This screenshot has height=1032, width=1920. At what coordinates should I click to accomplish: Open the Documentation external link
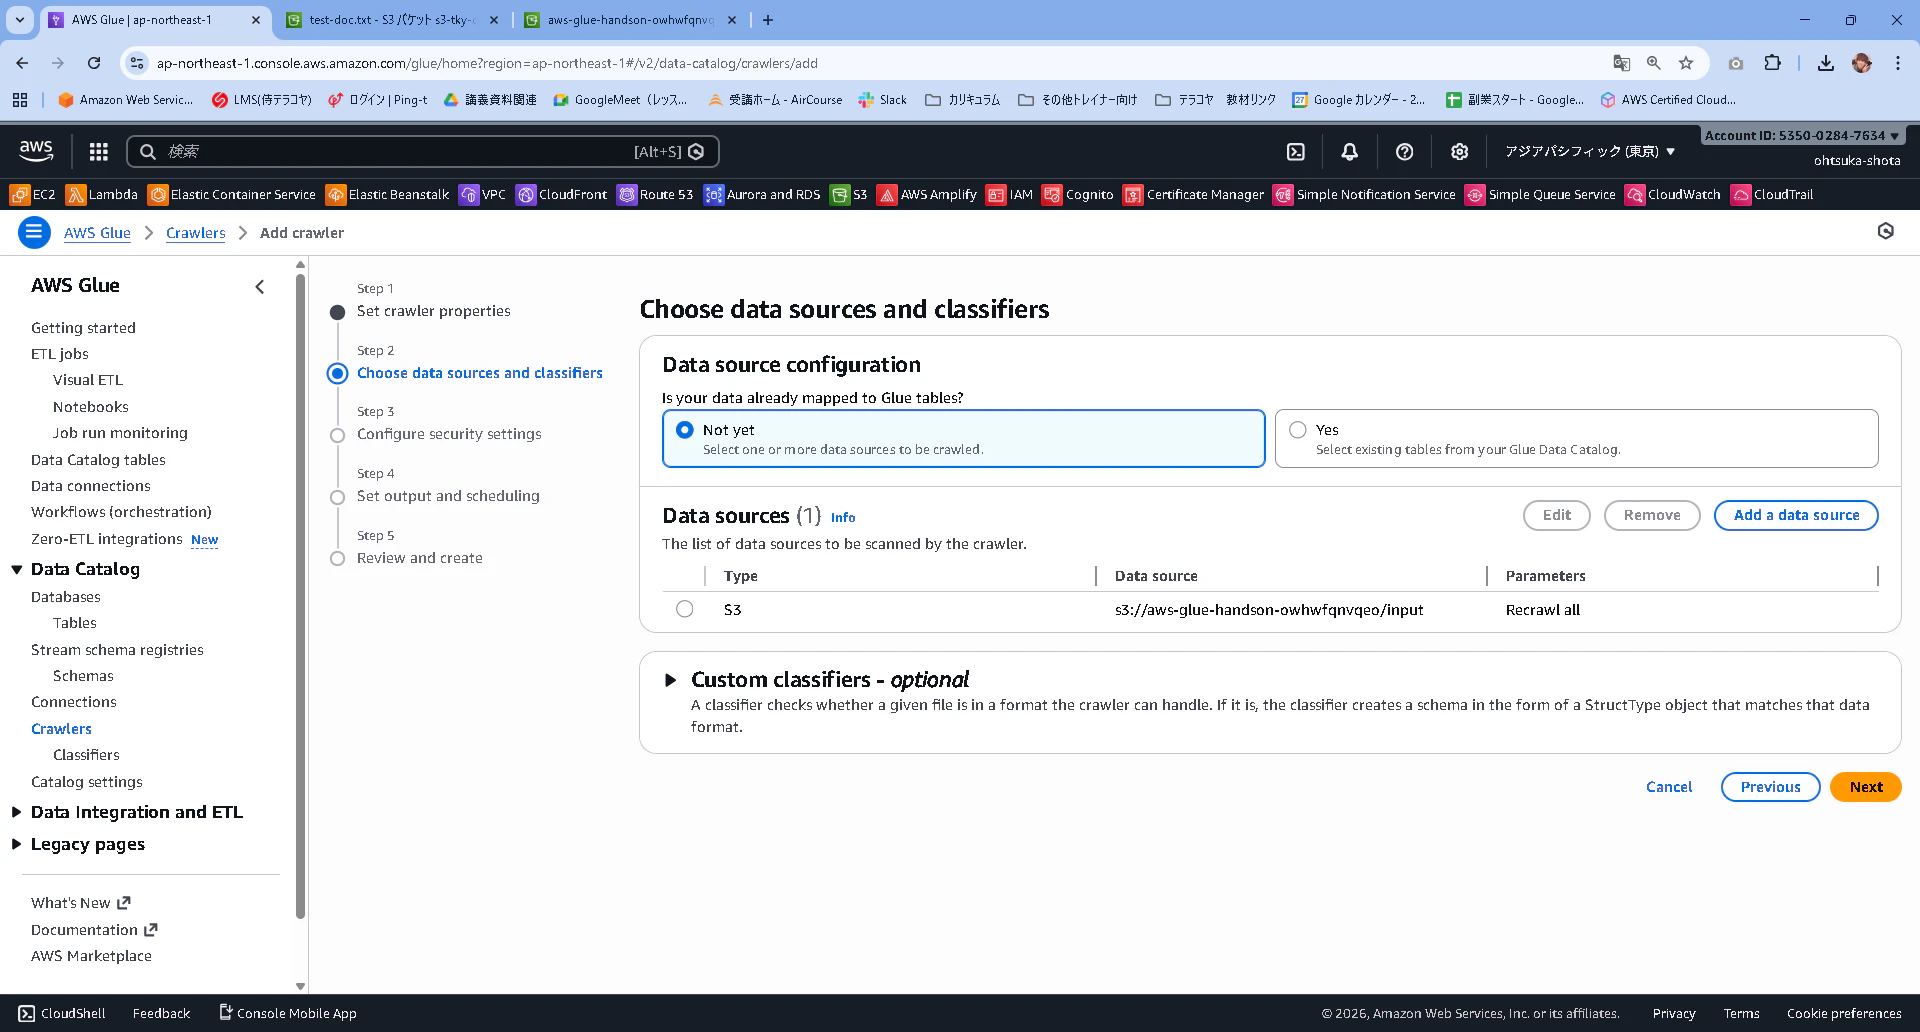coord(94,930)
